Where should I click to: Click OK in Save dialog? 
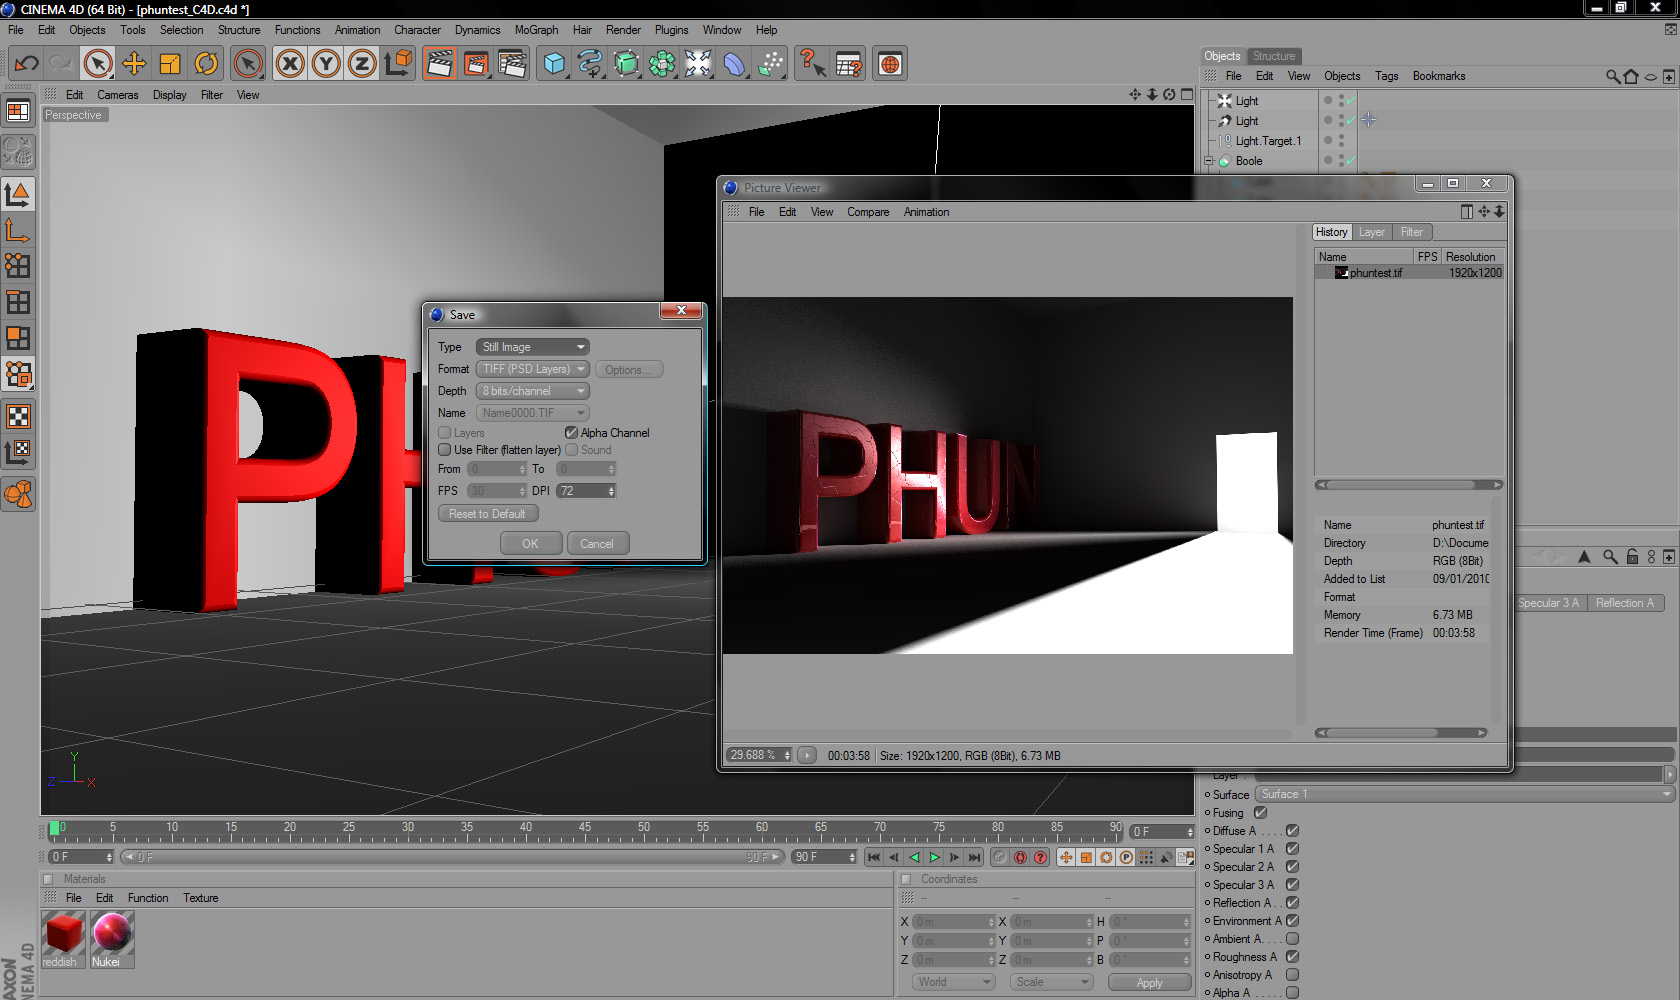point(530,543)
